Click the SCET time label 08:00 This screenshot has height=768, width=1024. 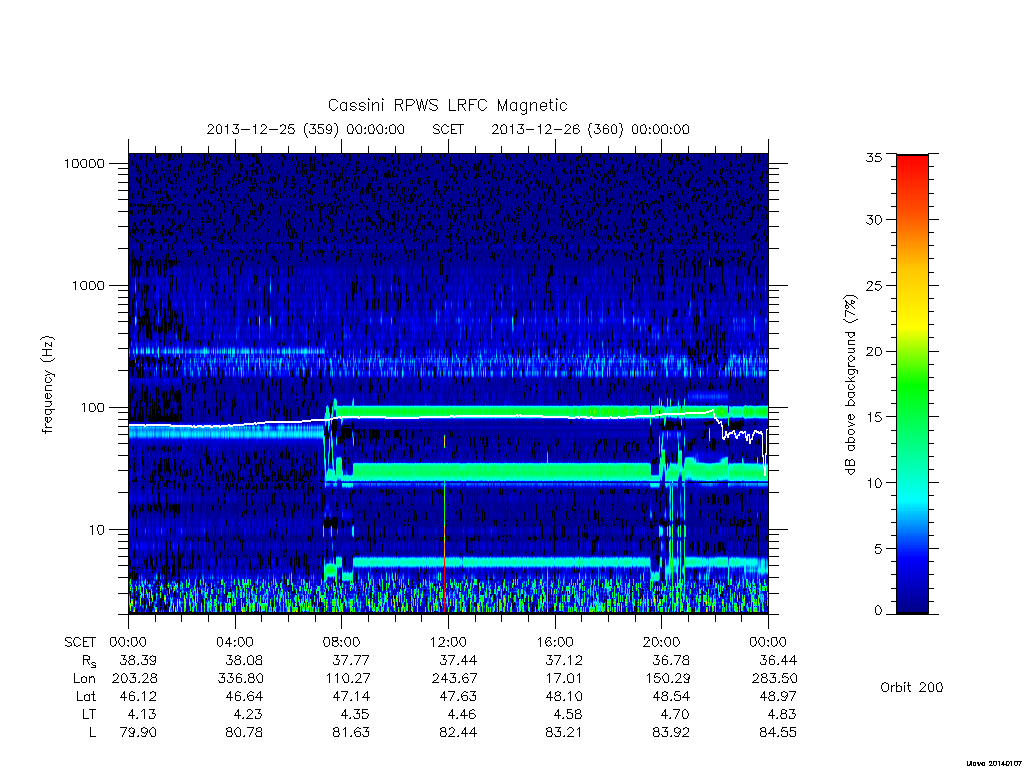point(342,642)
